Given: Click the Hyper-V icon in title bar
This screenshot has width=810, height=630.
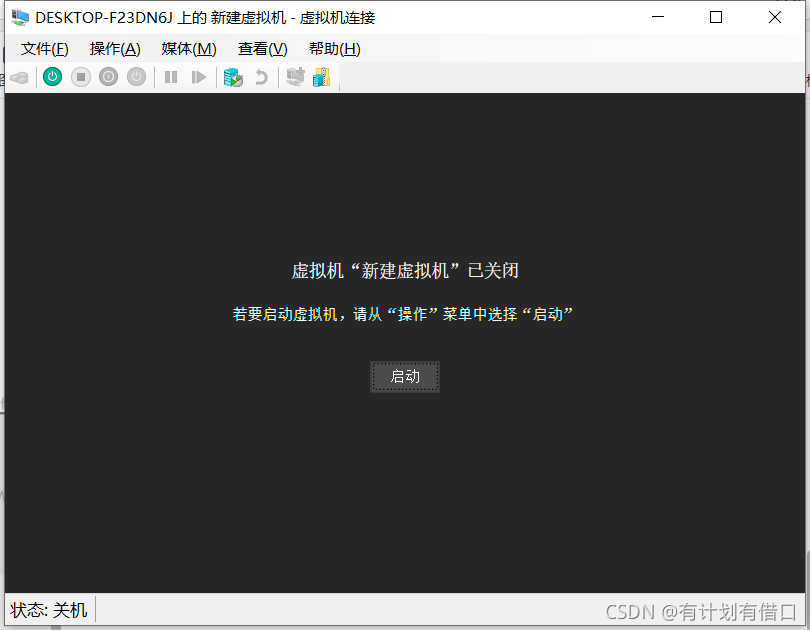Looking at the screenshot, I should pyautogui.click(x=18, y=17).
